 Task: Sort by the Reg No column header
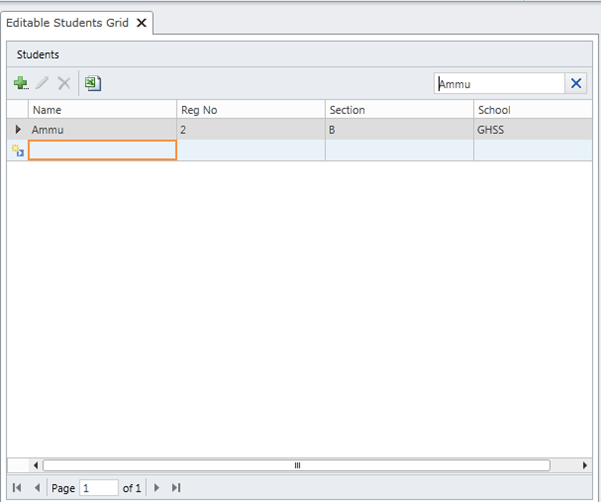[251, 110]
